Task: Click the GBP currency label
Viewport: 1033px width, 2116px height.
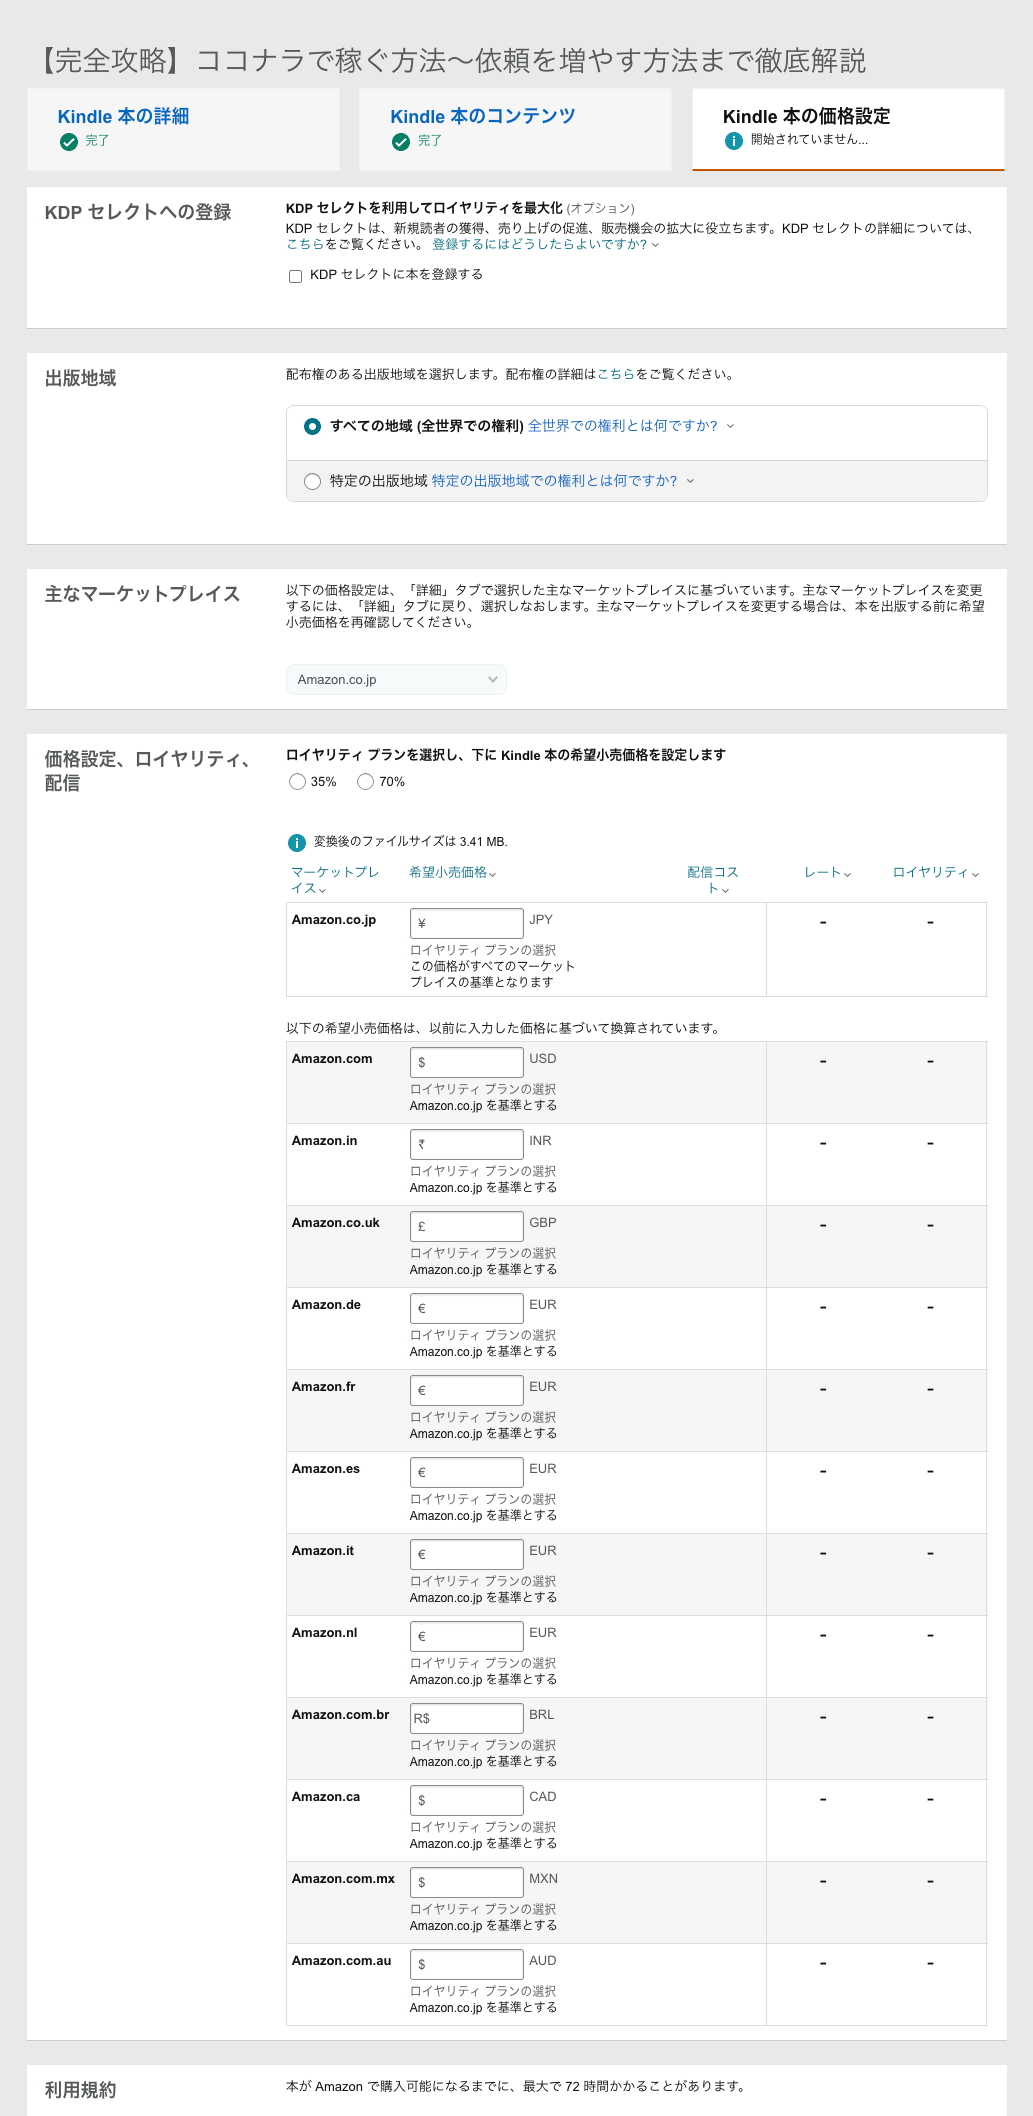Action: tap(543, 1223)
